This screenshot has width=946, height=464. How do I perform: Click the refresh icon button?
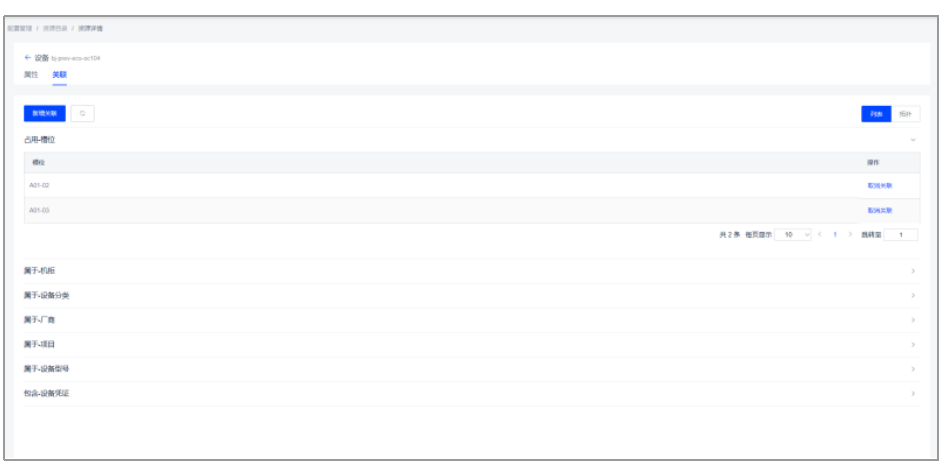point(83,113)
